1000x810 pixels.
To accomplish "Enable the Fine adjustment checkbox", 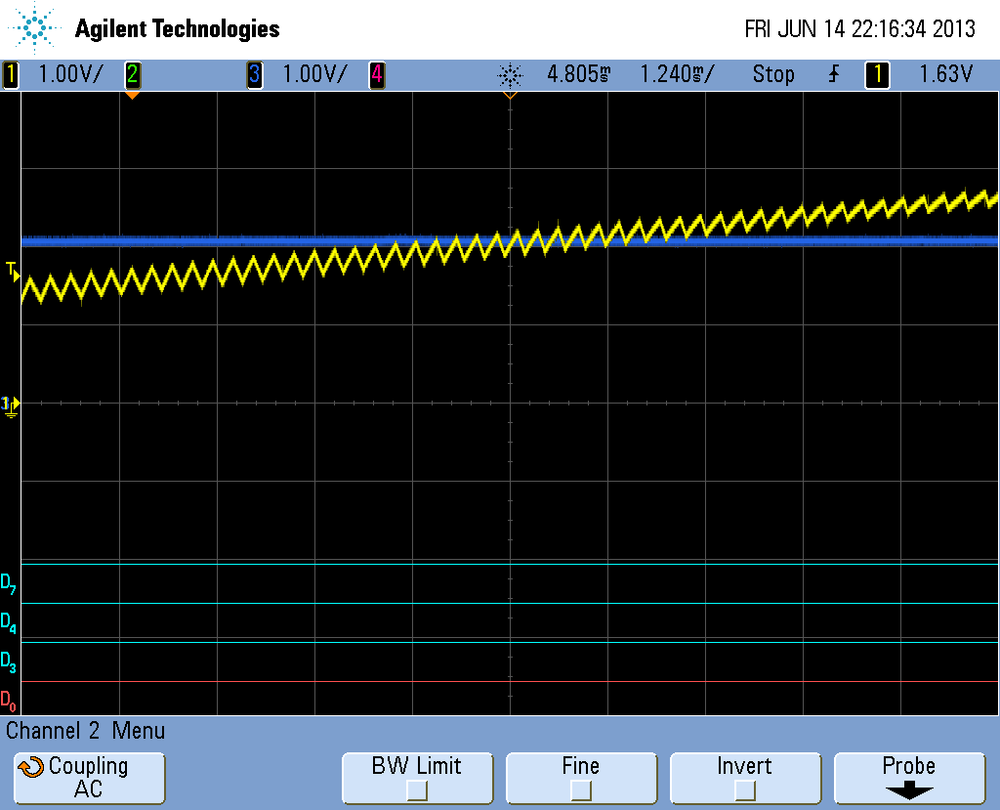I will pyautogui.click(x=580, y=791).
